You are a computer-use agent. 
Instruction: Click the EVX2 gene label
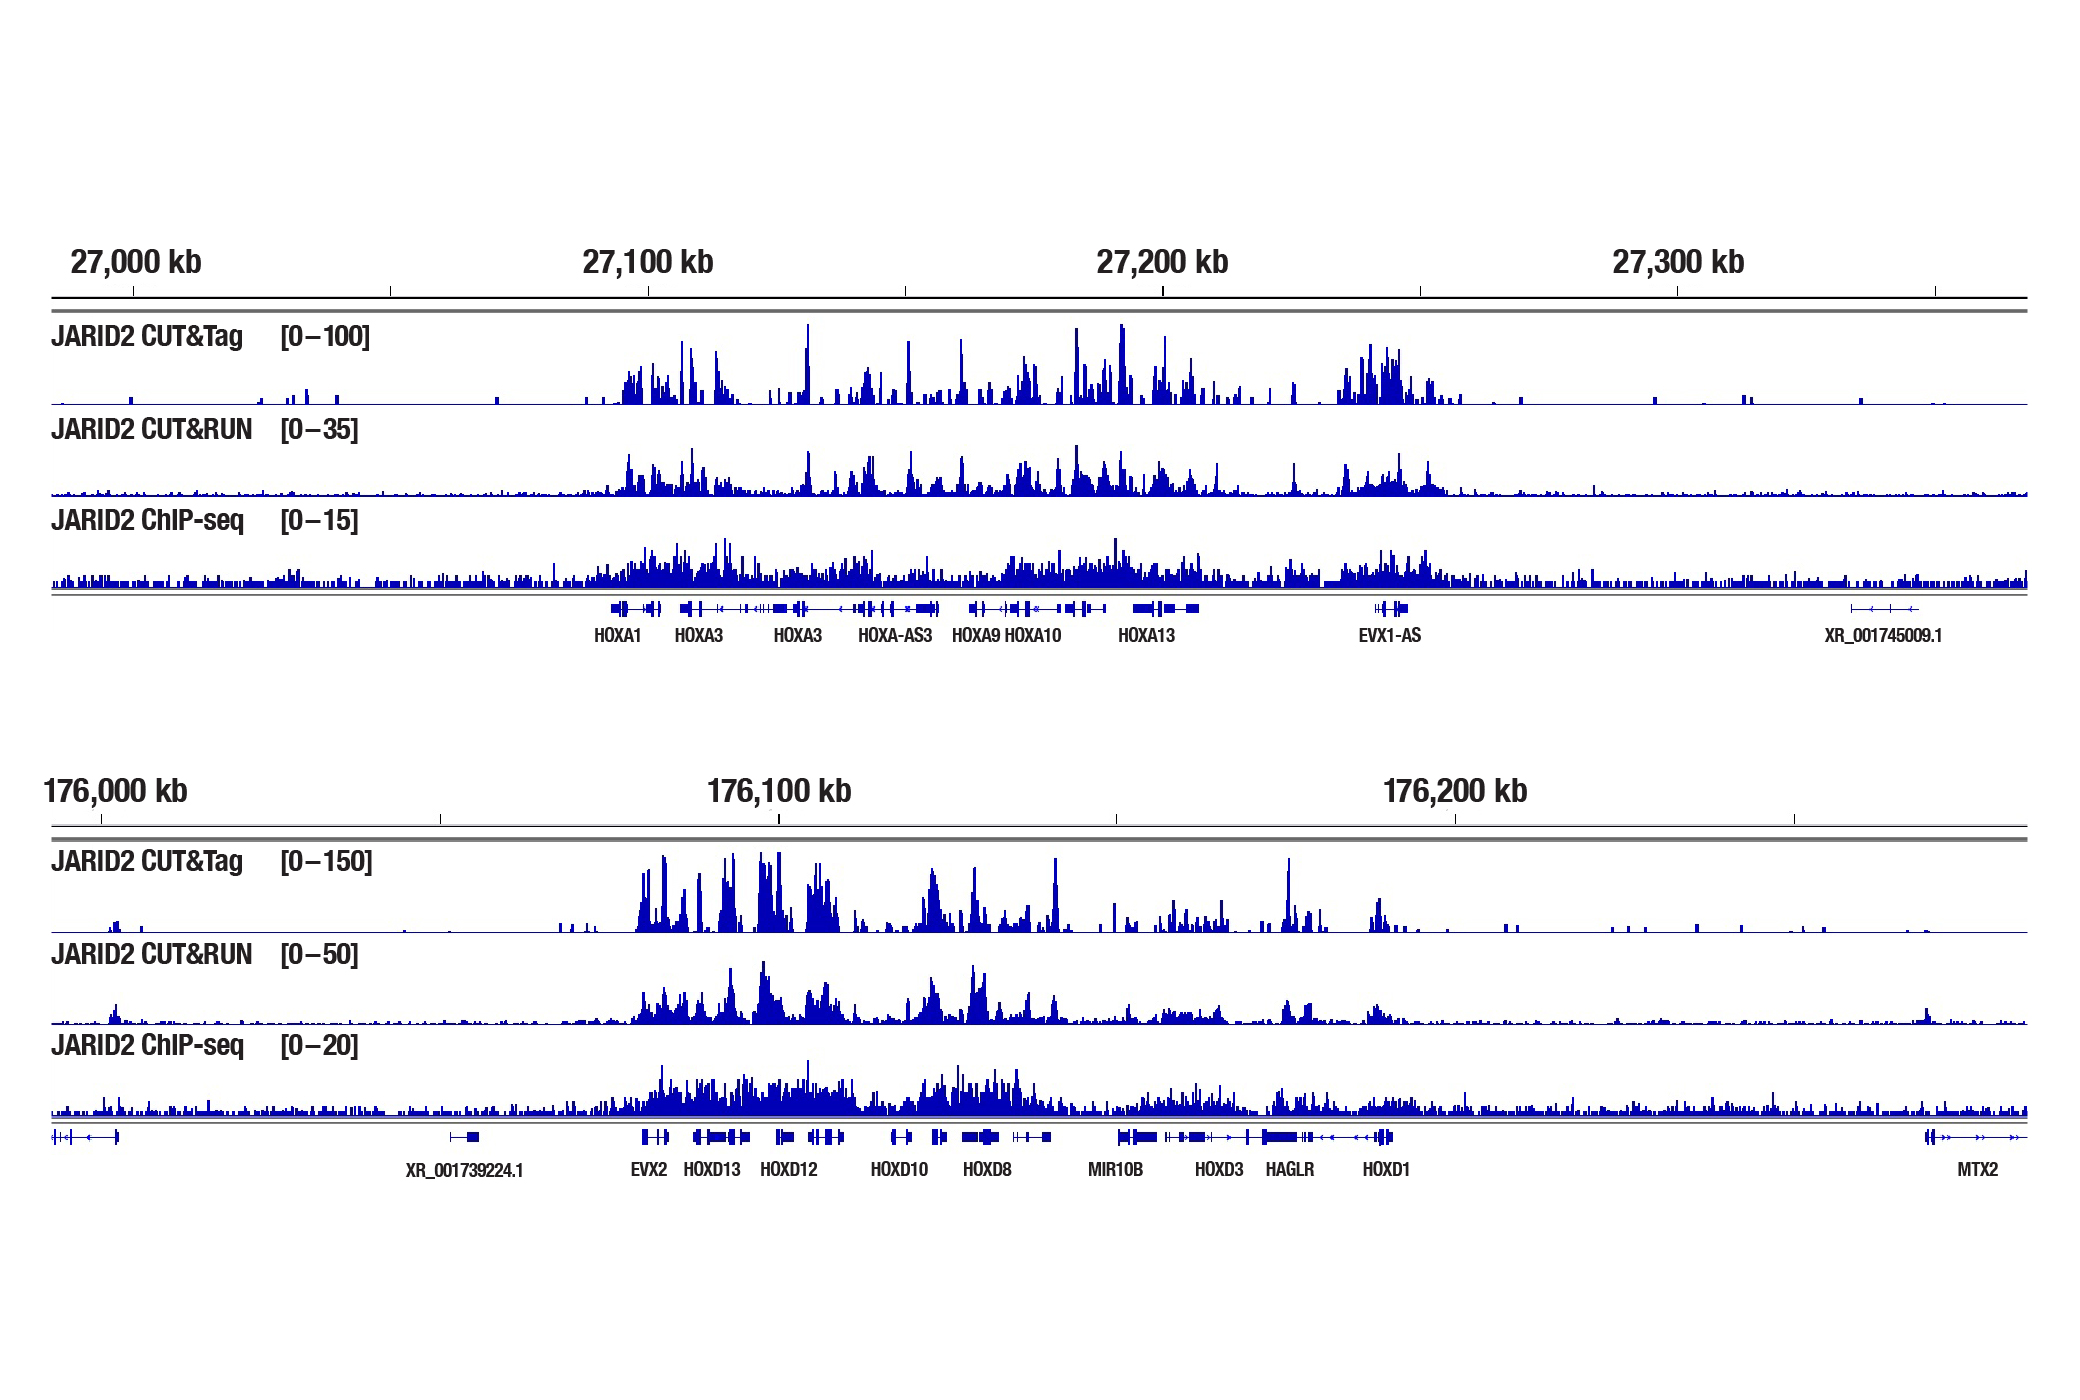tap(649, 1170)
